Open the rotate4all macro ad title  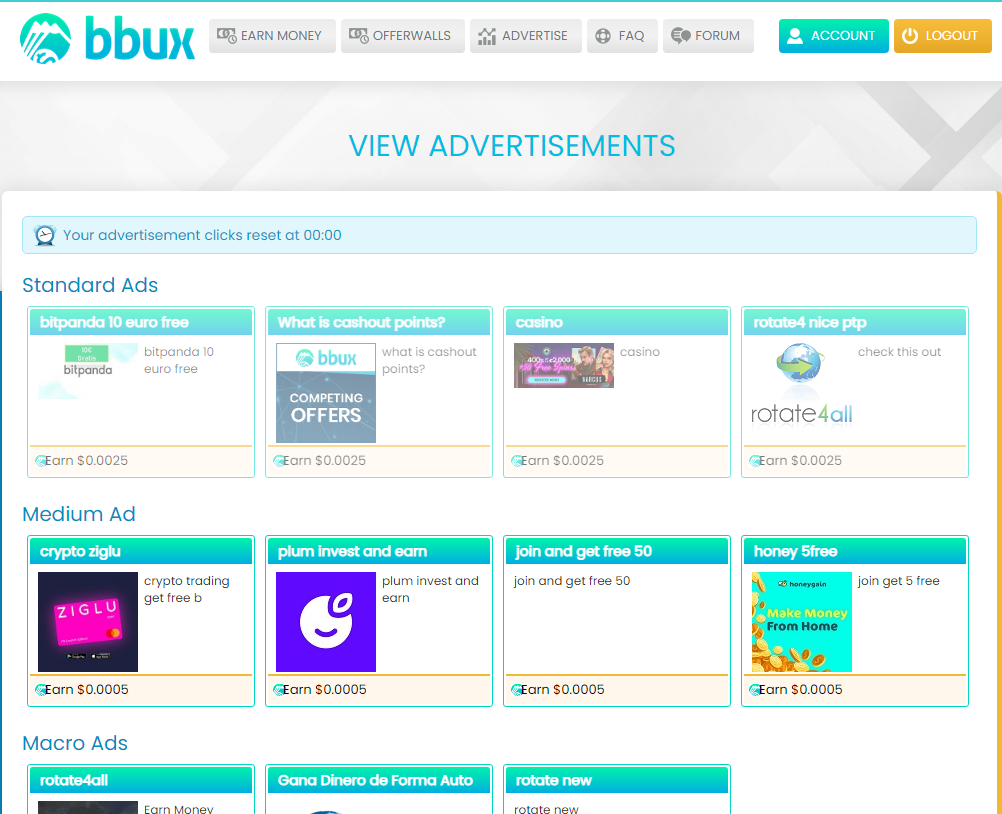73,780
